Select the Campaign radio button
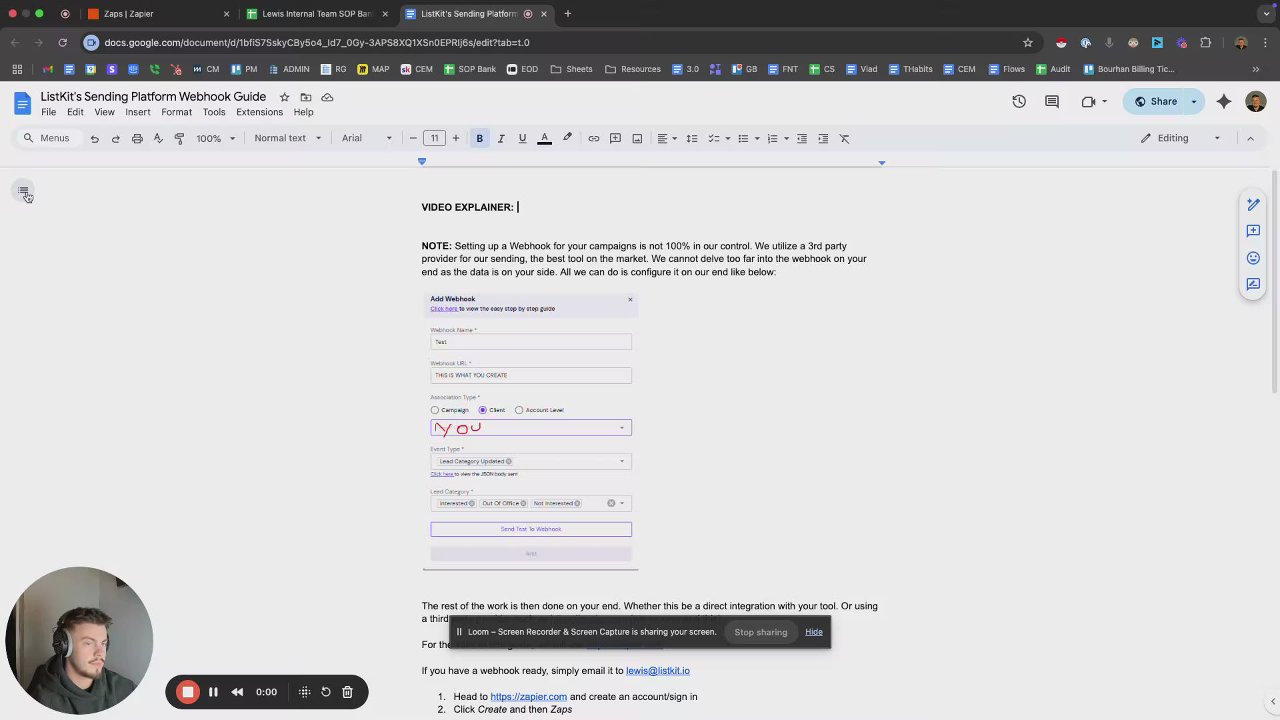The width and height of the screenshot is (1280, 720). click(435, 410)
